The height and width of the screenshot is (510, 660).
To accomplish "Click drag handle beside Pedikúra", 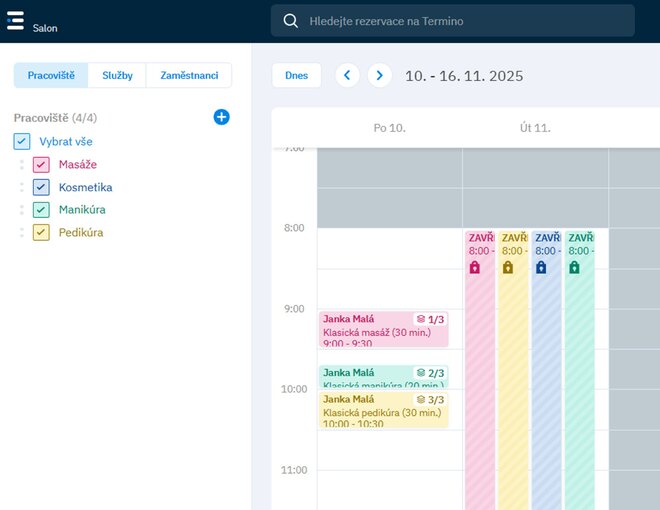I will (x=22, y=233).
